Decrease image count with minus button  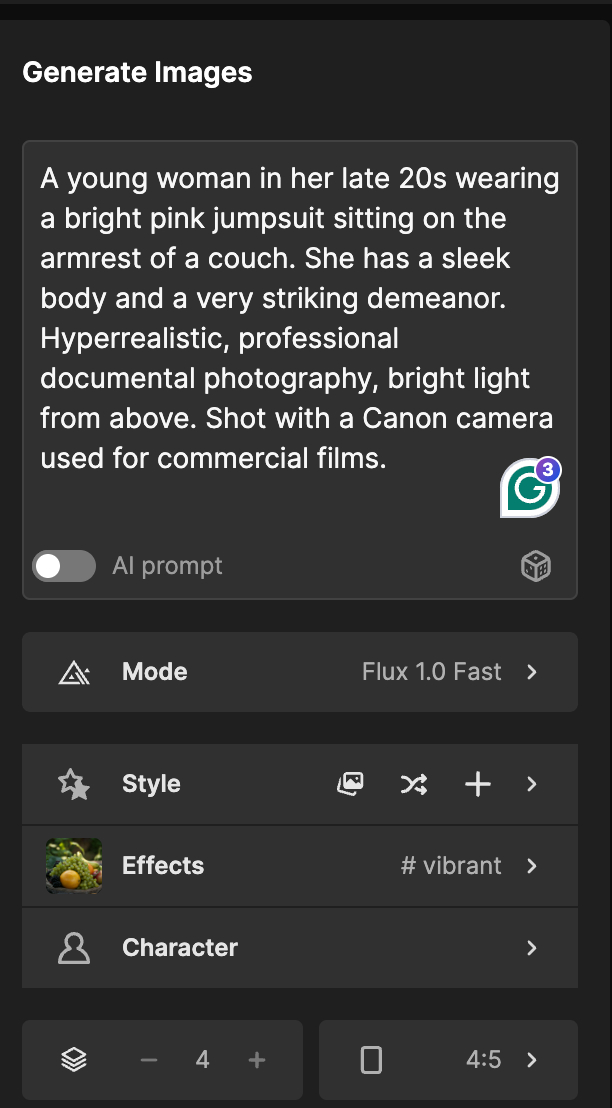coord(148,1059)
